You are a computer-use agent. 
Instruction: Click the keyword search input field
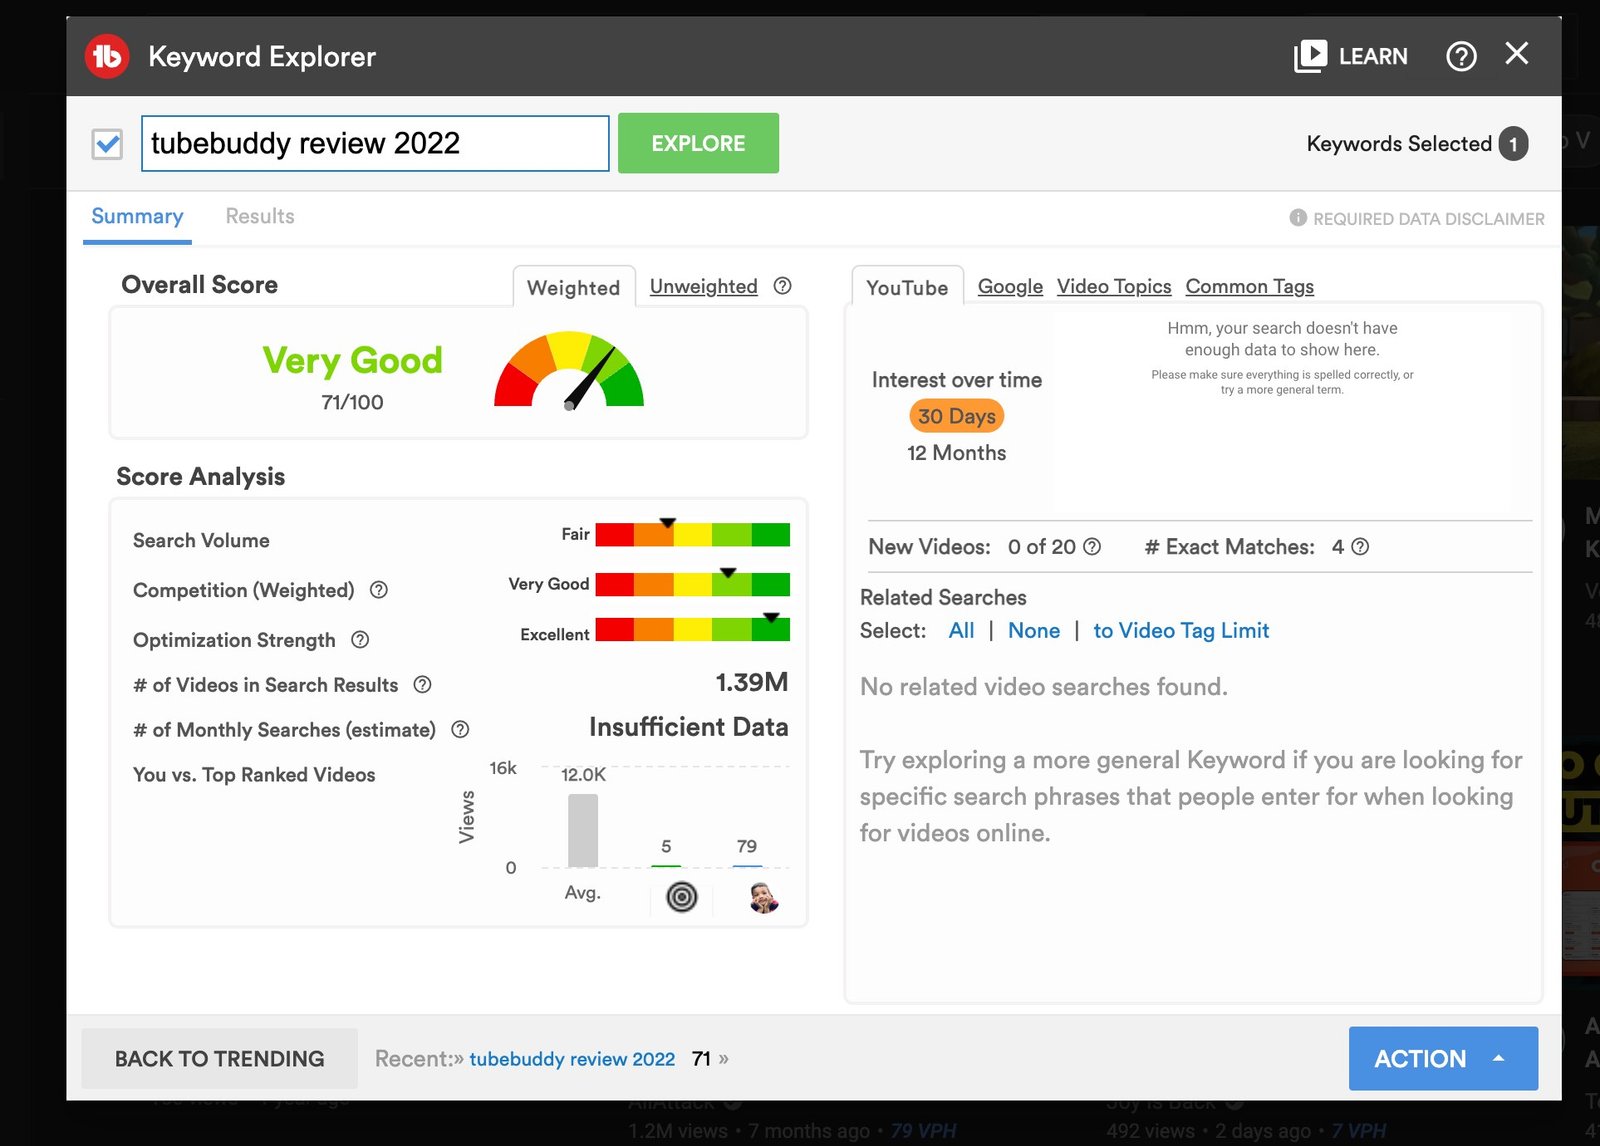pyautogui.click(x=375, y=143)
